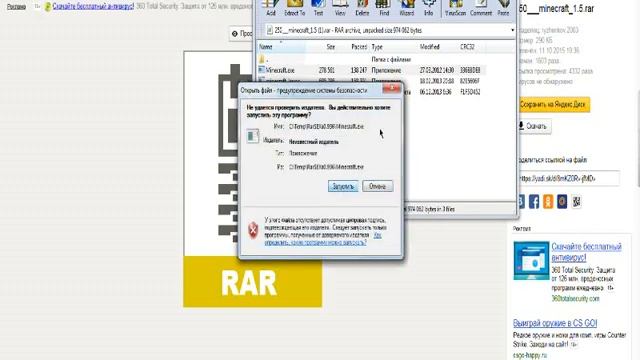640x360 pixels.
Task: Launch the Wizard toolbar icon
Action: coord(407,8)
